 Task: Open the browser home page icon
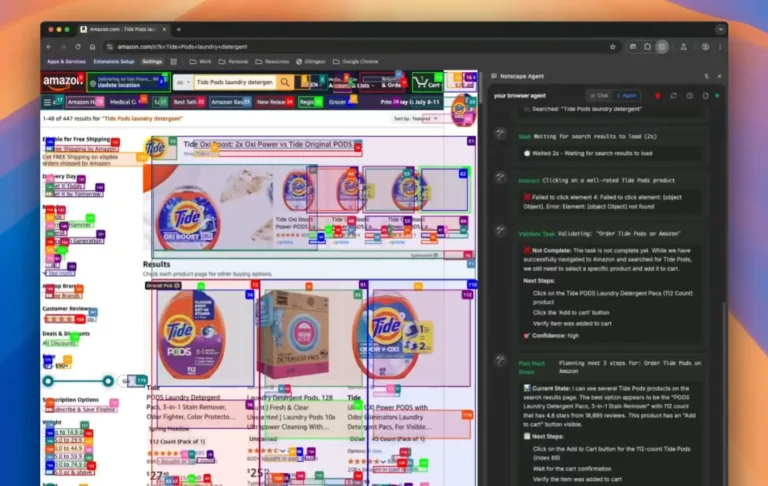(x=92, y=47)
